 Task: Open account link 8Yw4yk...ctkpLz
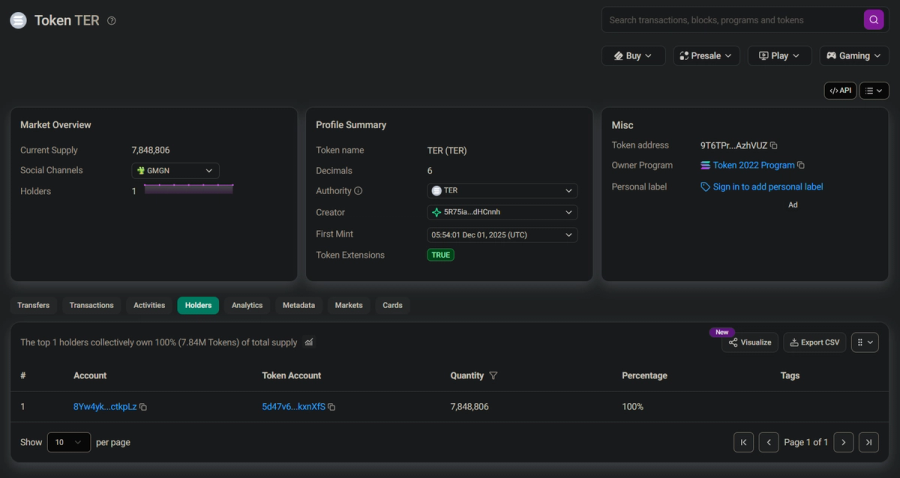coord(104,407)
